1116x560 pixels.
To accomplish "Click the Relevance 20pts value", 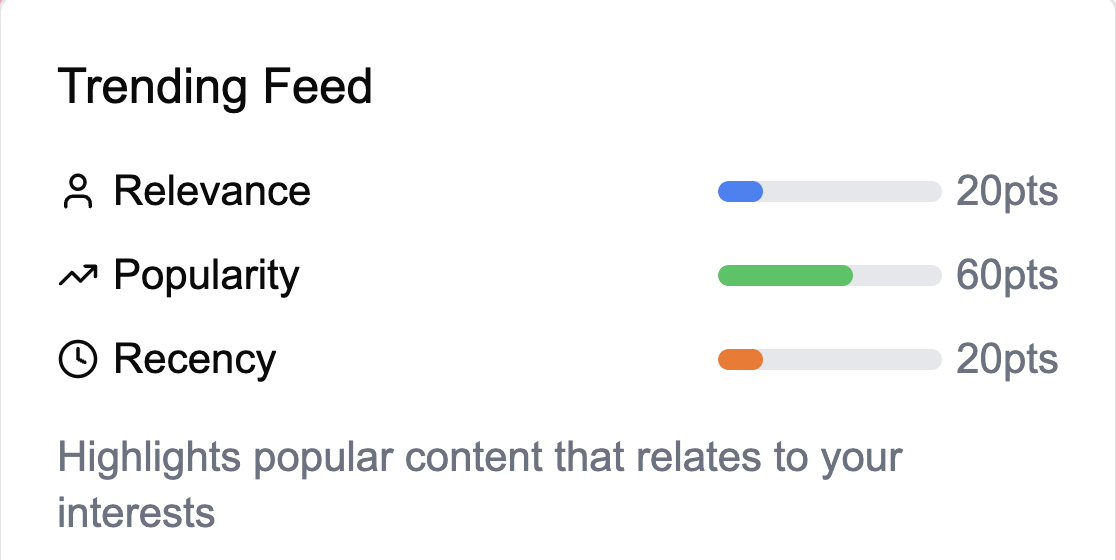I will point(1007,191).
